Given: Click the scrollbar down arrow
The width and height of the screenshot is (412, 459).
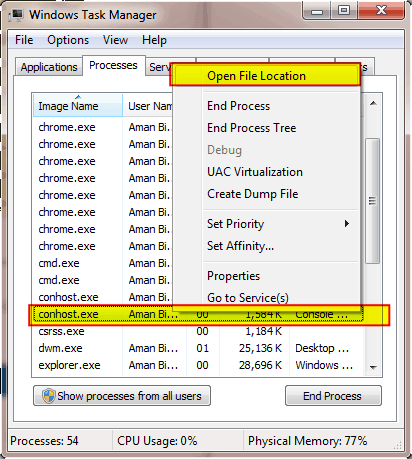Looking at the screenshot, I should click(373, 368).
